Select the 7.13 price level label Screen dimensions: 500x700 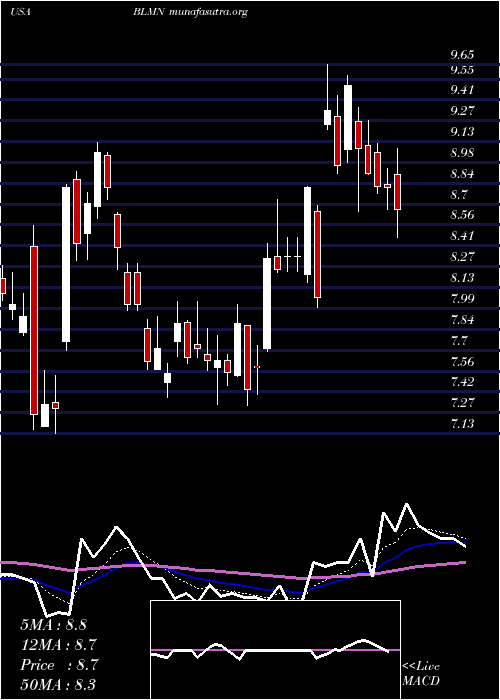click(462, 423)
